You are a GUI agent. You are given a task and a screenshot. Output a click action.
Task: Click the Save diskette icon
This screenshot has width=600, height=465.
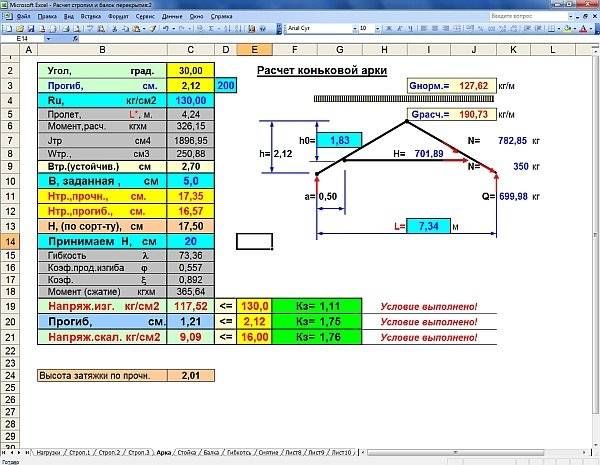click(31, 29)
